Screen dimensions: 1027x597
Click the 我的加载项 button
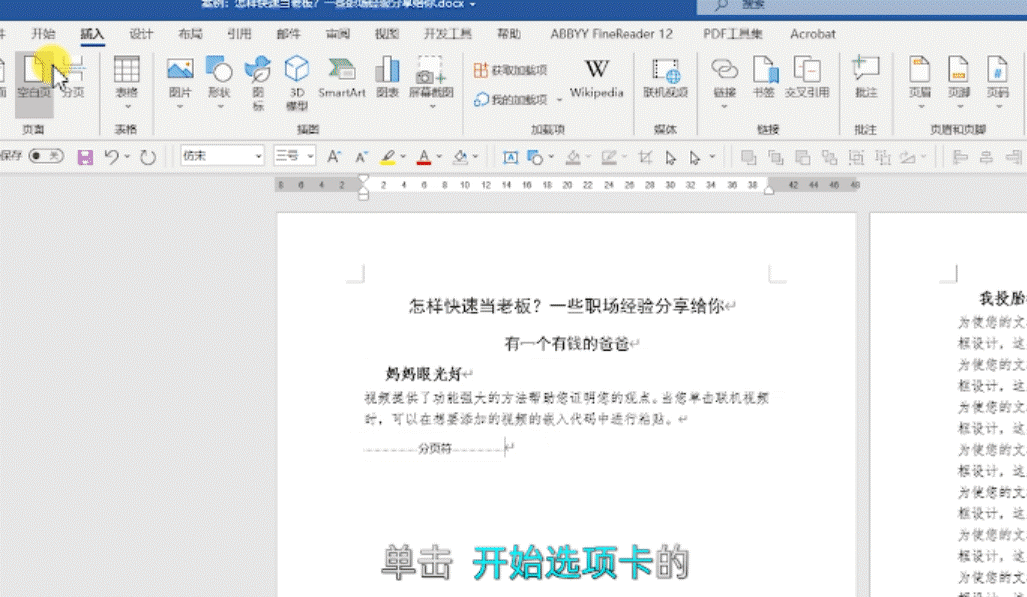[510, 99]
